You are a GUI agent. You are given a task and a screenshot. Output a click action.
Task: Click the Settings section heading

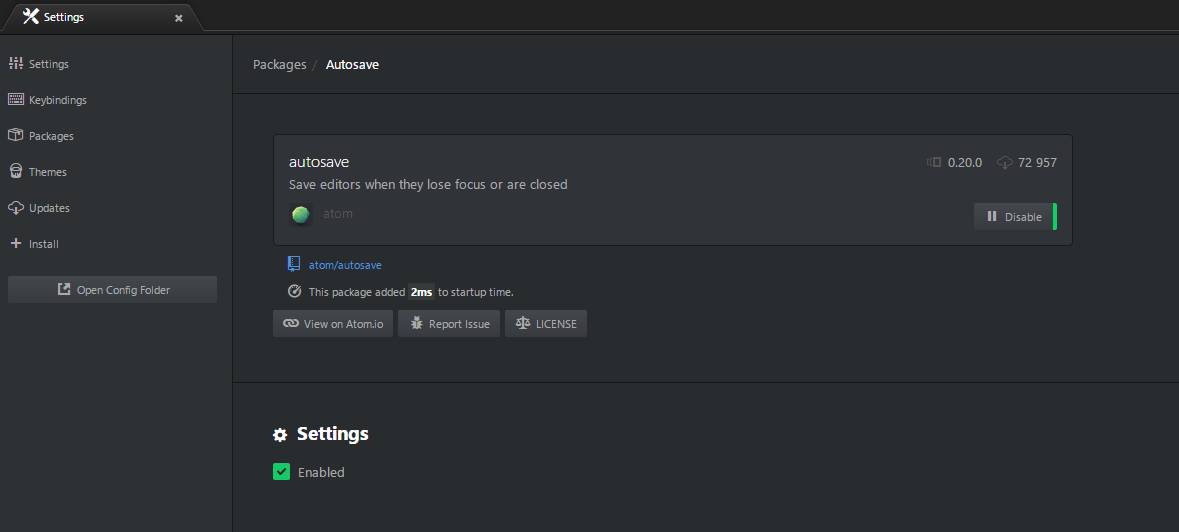tap(332, 434)
